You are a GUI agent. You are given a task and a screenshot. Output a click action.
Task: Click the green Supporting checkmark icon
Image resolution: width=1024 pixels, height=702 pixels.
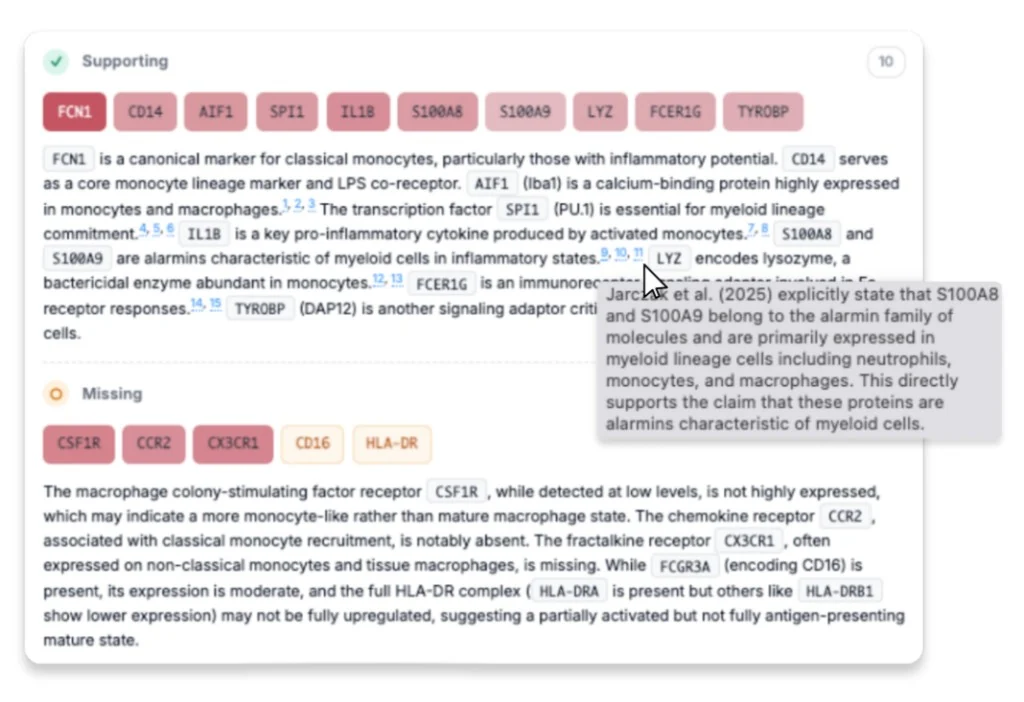(x=57, y=61)
